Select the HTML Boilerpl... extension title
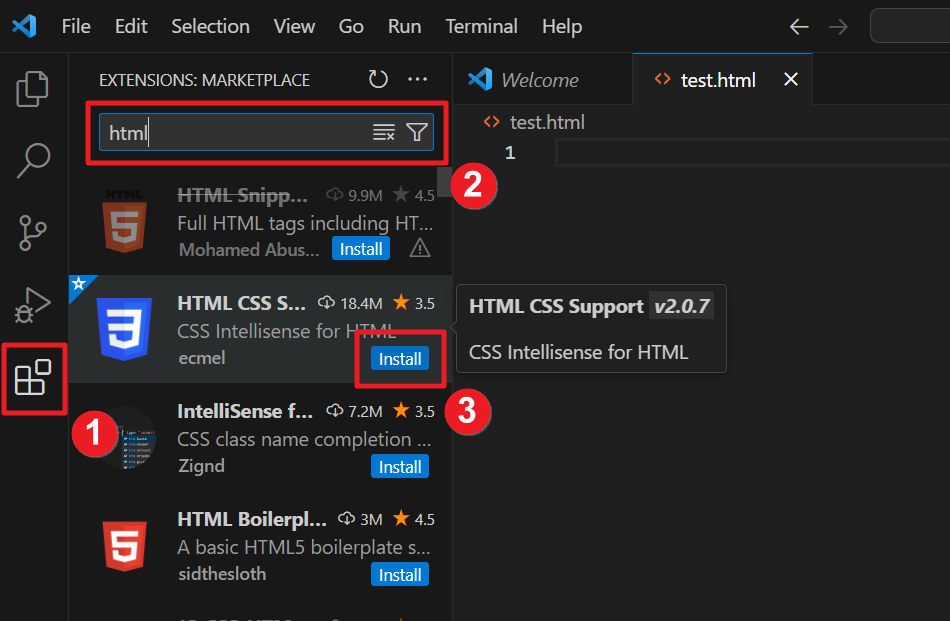Viewport: 950px width, 621px height. click(x=251, y=519)
